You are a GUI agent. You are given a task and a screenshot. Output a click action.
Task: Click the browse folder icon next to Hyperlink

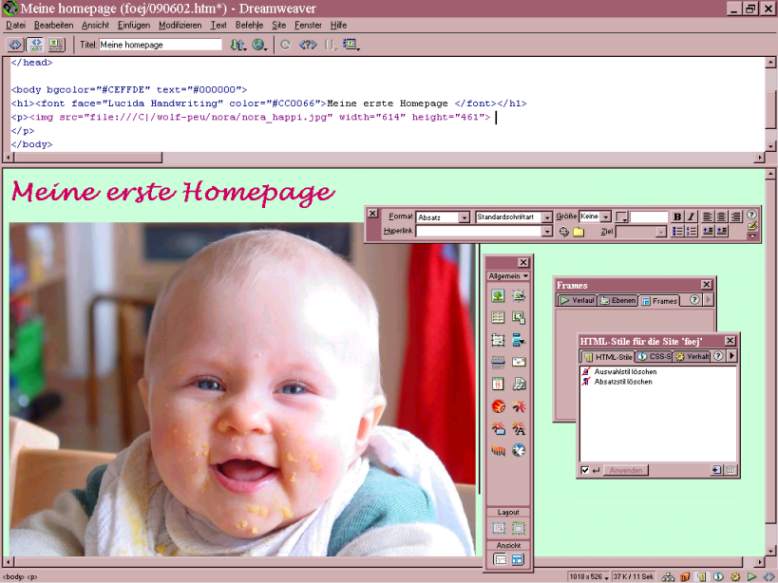pyautogui.click(x=578, y=232)
